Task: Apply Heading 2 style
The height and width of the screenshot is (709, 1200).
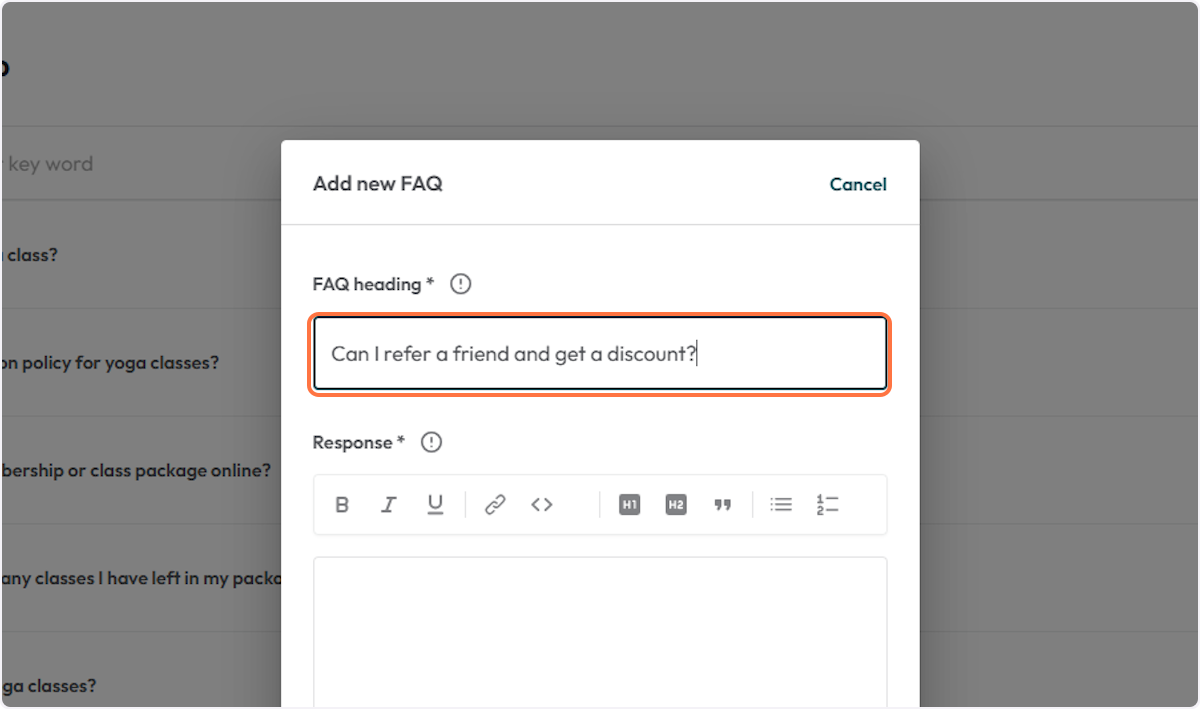Action: coord(675,504)
